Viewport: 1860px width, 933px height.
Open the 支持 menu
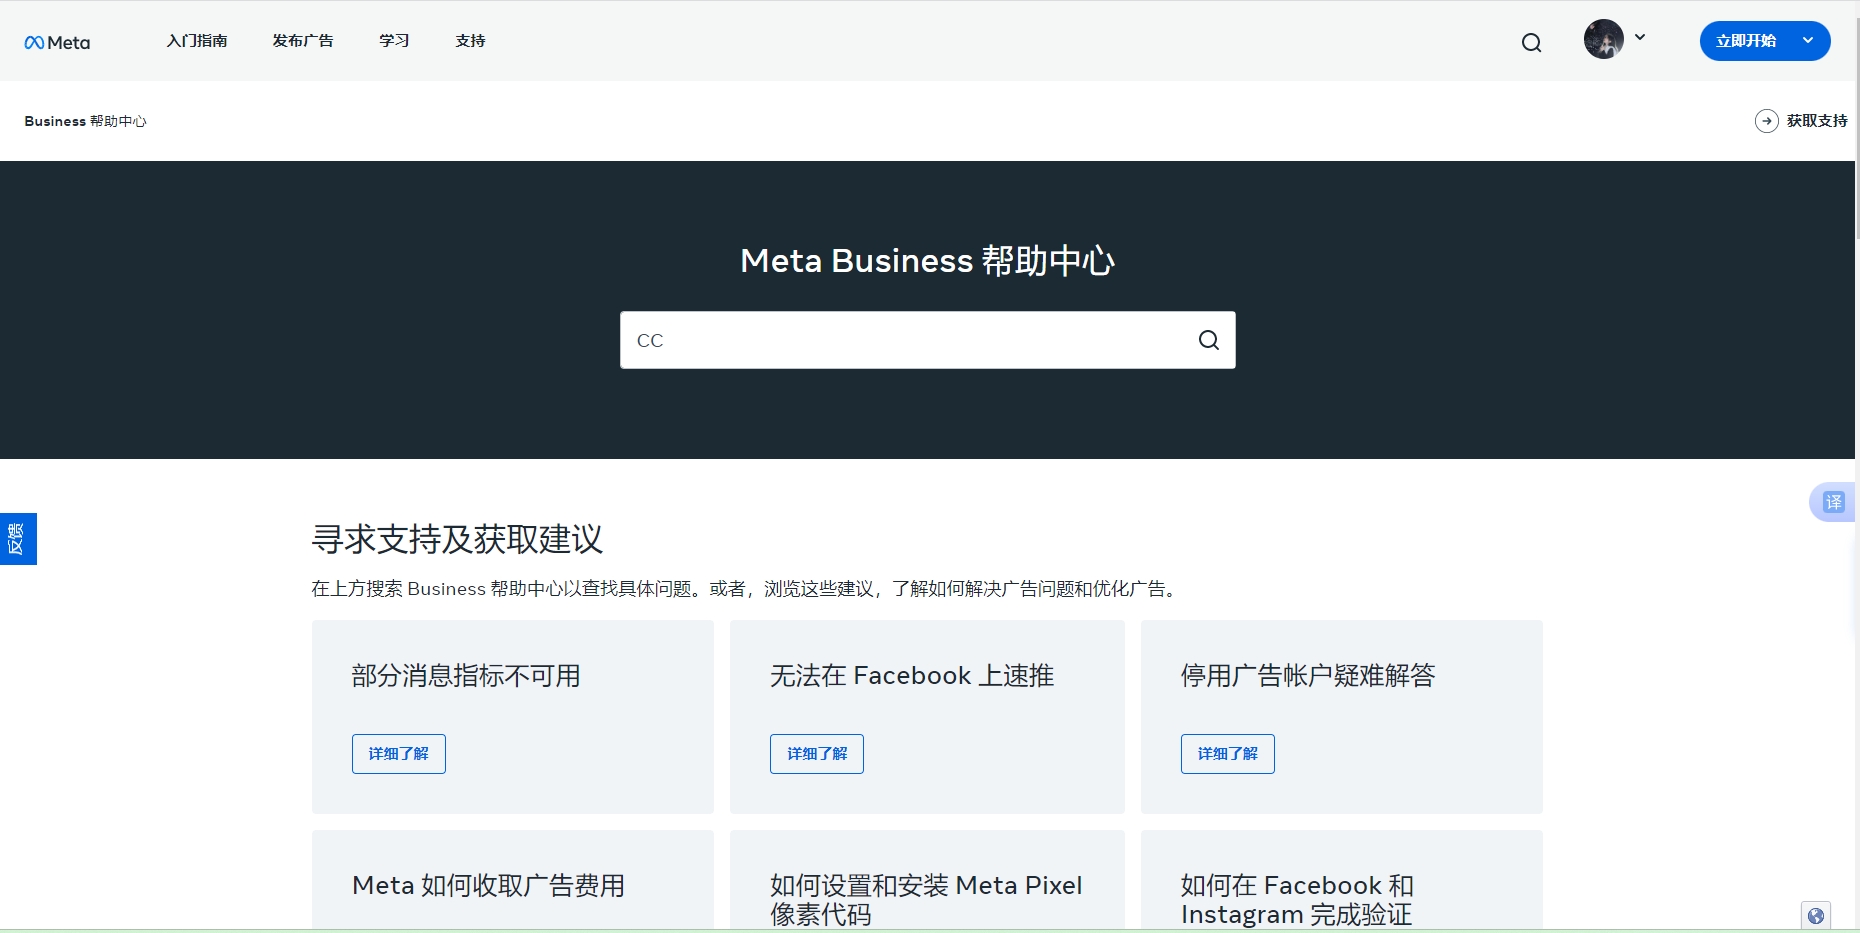point(470,41)
